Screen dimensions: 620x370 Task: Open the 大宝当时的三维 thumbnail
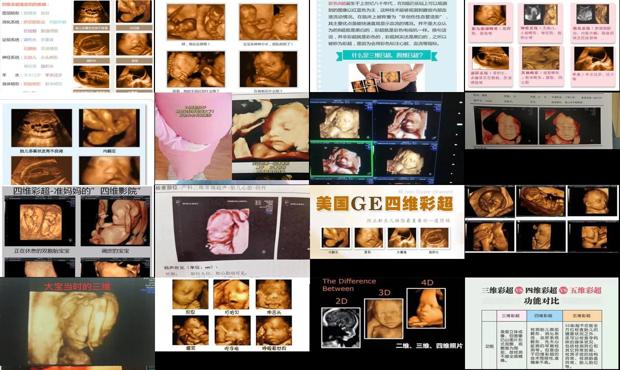(x=77, y=324)
